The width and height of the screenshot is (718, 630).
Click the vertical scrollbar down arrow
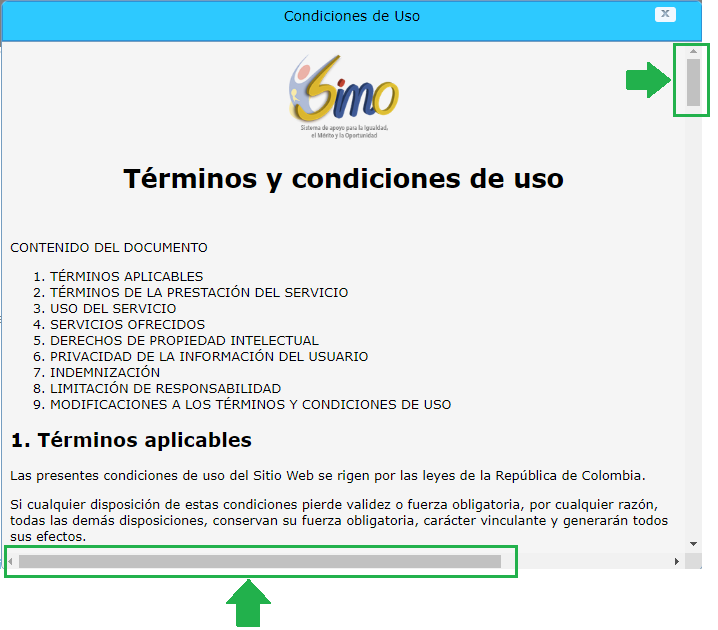[693, 543]
